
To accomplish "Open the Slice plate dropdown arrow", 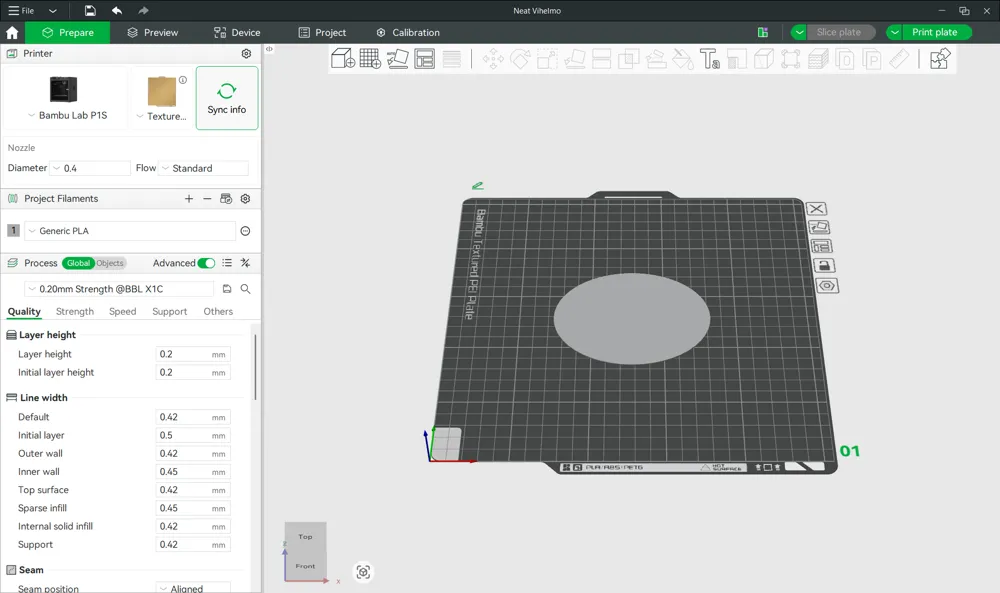I will tap(799, 33).
